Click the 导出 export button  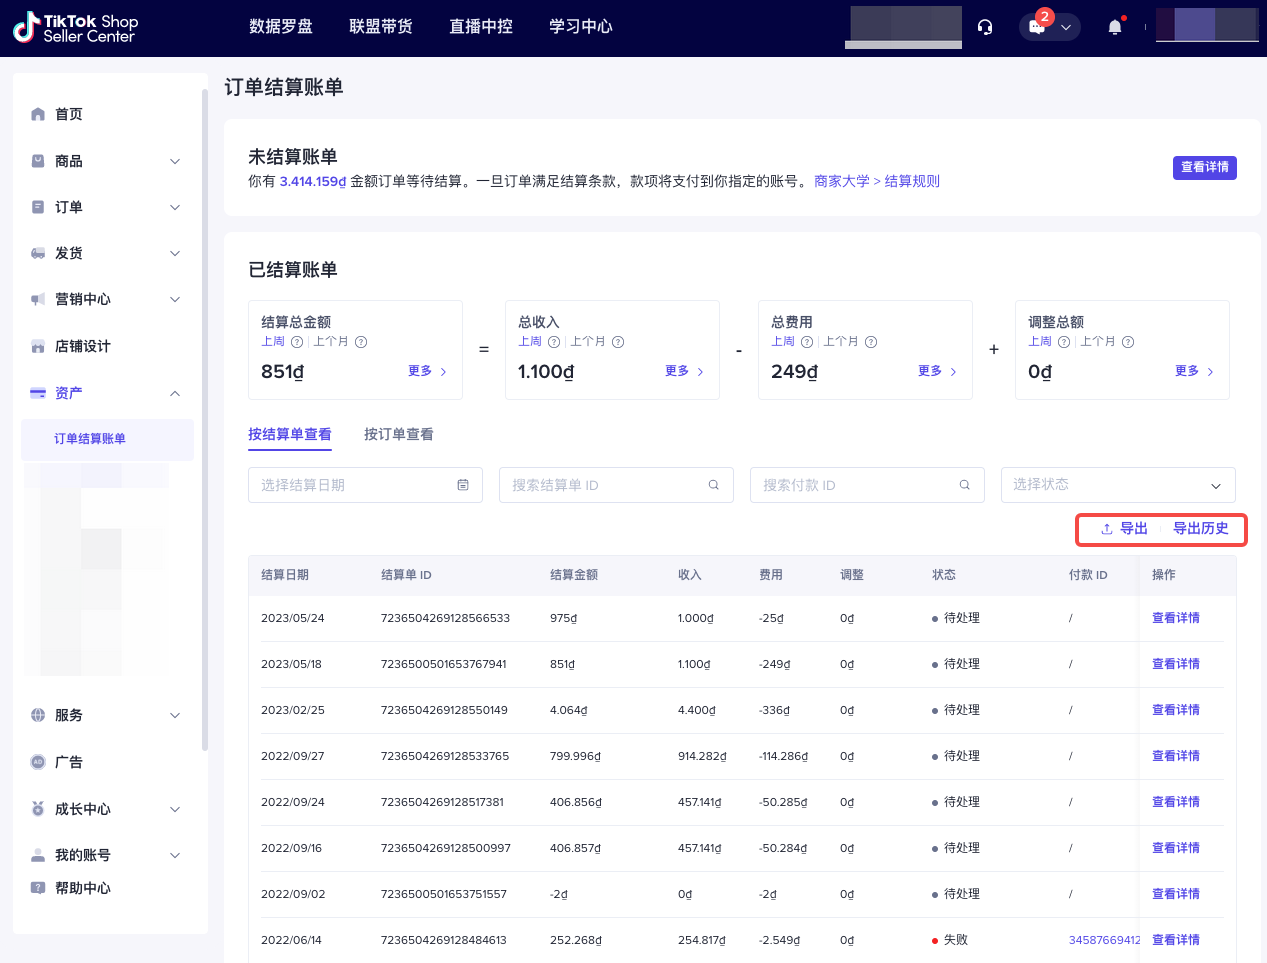1124,529
